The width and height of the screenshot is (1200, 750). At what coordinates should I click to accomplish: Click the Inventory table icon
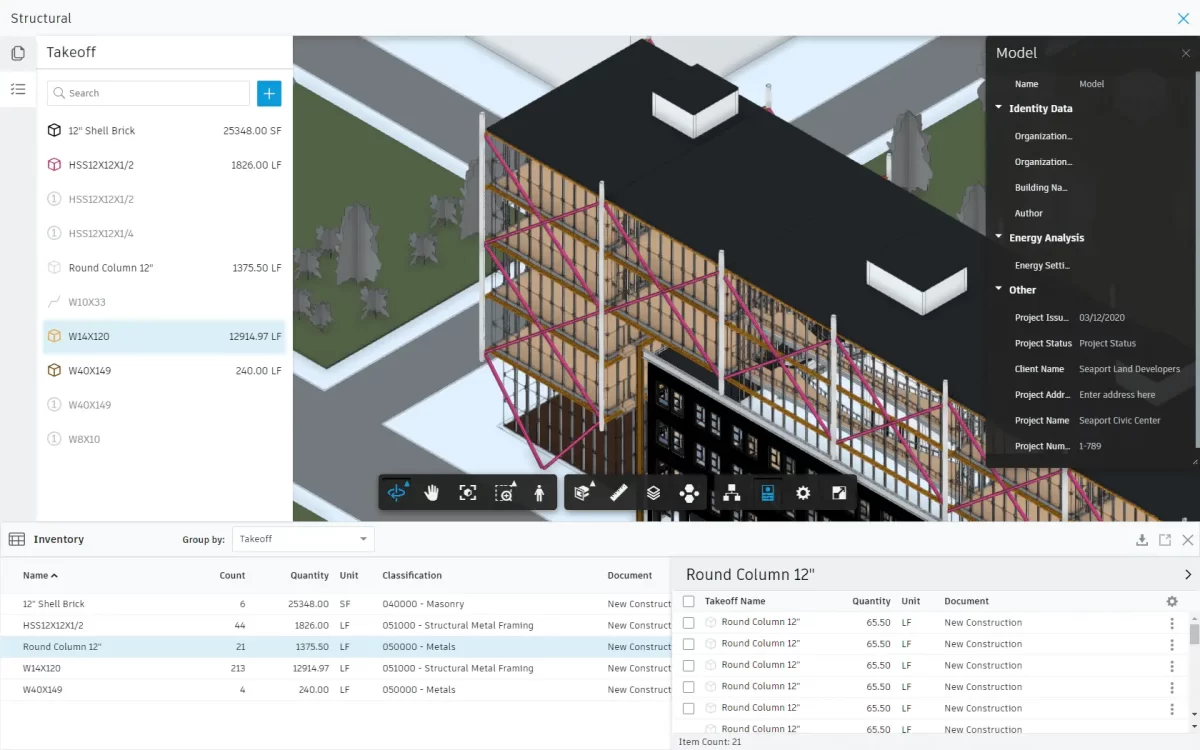coord(17,539)
